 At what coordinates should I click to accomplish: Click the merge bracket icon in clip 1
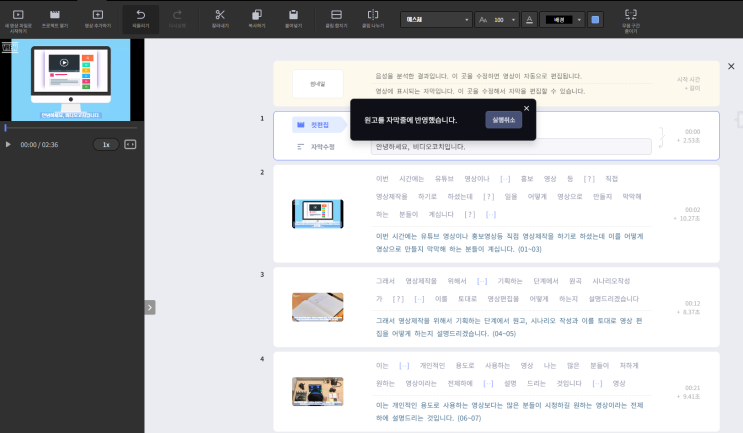tap(661, 137)
